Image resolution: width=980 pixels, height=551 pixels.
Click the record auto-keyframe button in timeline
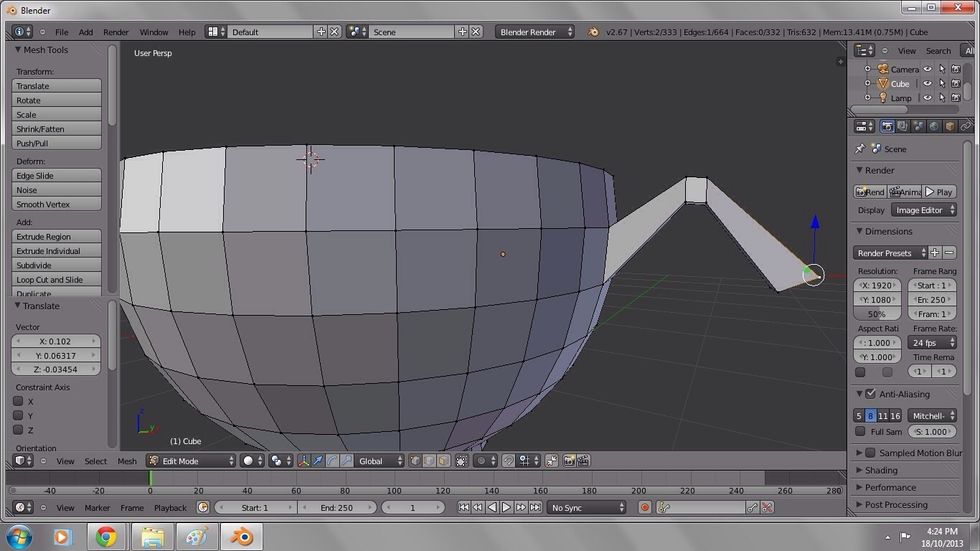point(645,508)
